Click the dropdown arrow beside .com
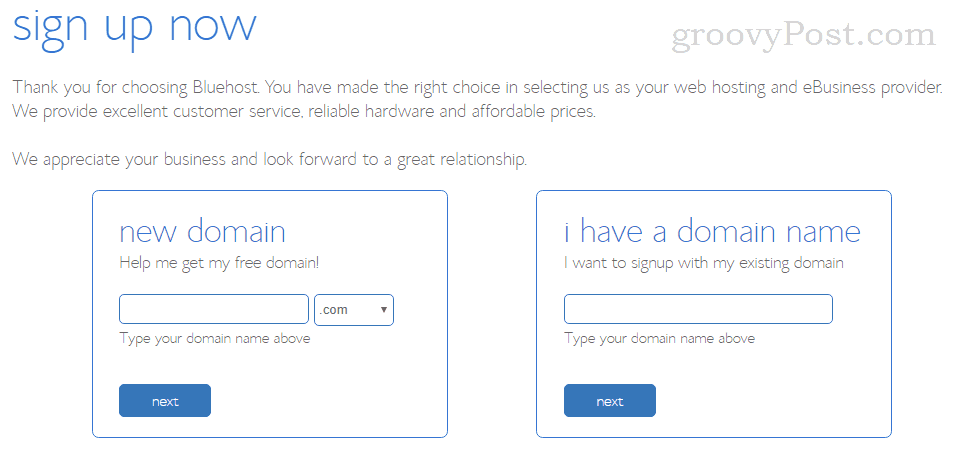This screenshot has width=971, height=465. [x=384, y=310]
